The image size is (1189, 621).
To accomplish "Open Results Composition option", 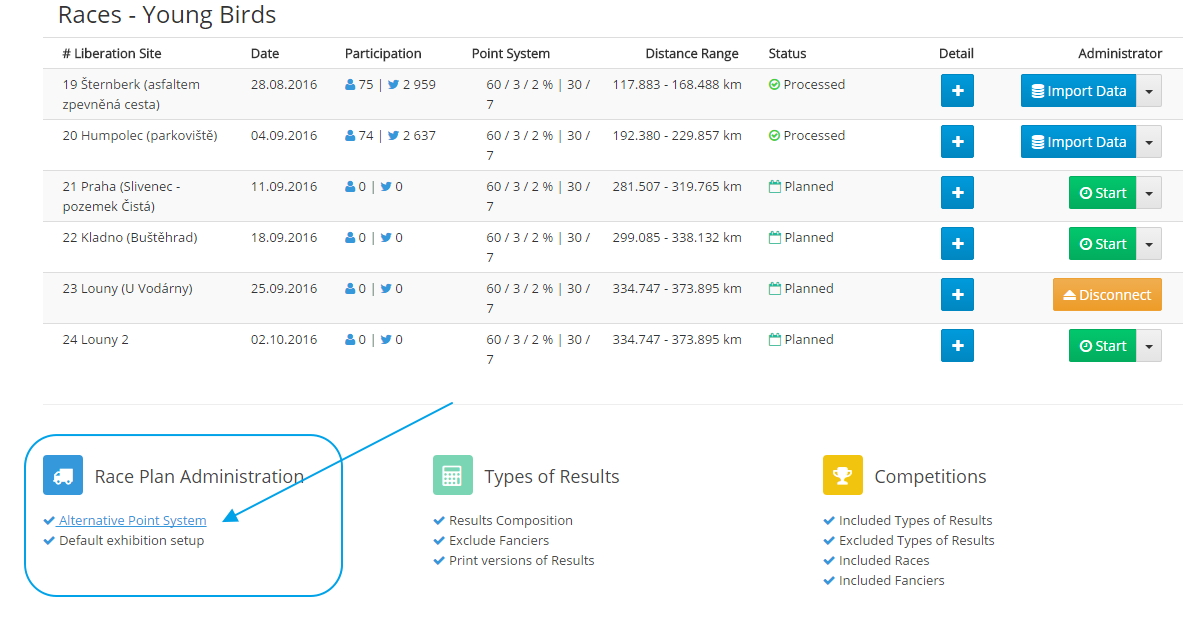I will [510, 520].
